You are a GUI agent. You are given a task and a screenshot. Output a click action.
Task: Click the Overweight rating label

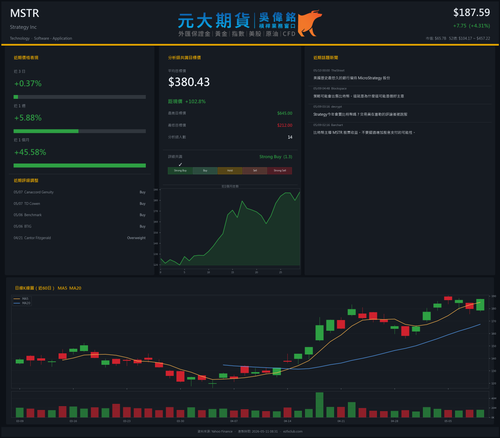click(136, 238)
